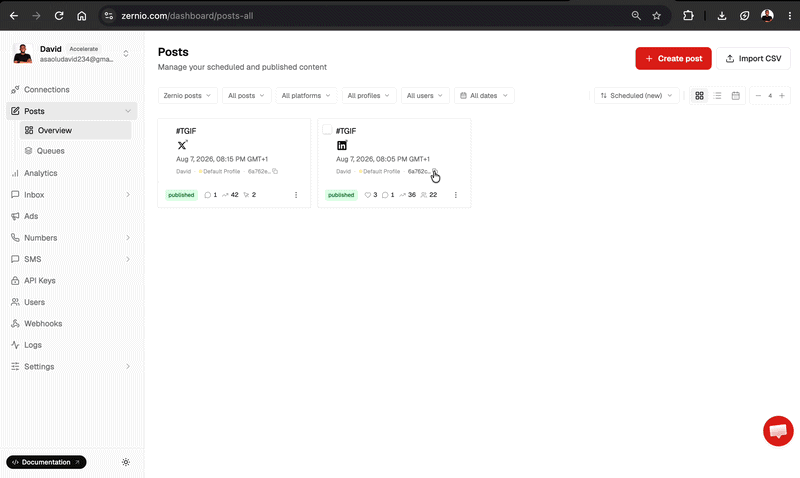Click the impressions count 36 on LinkedIn post

[x=408, y=195]
